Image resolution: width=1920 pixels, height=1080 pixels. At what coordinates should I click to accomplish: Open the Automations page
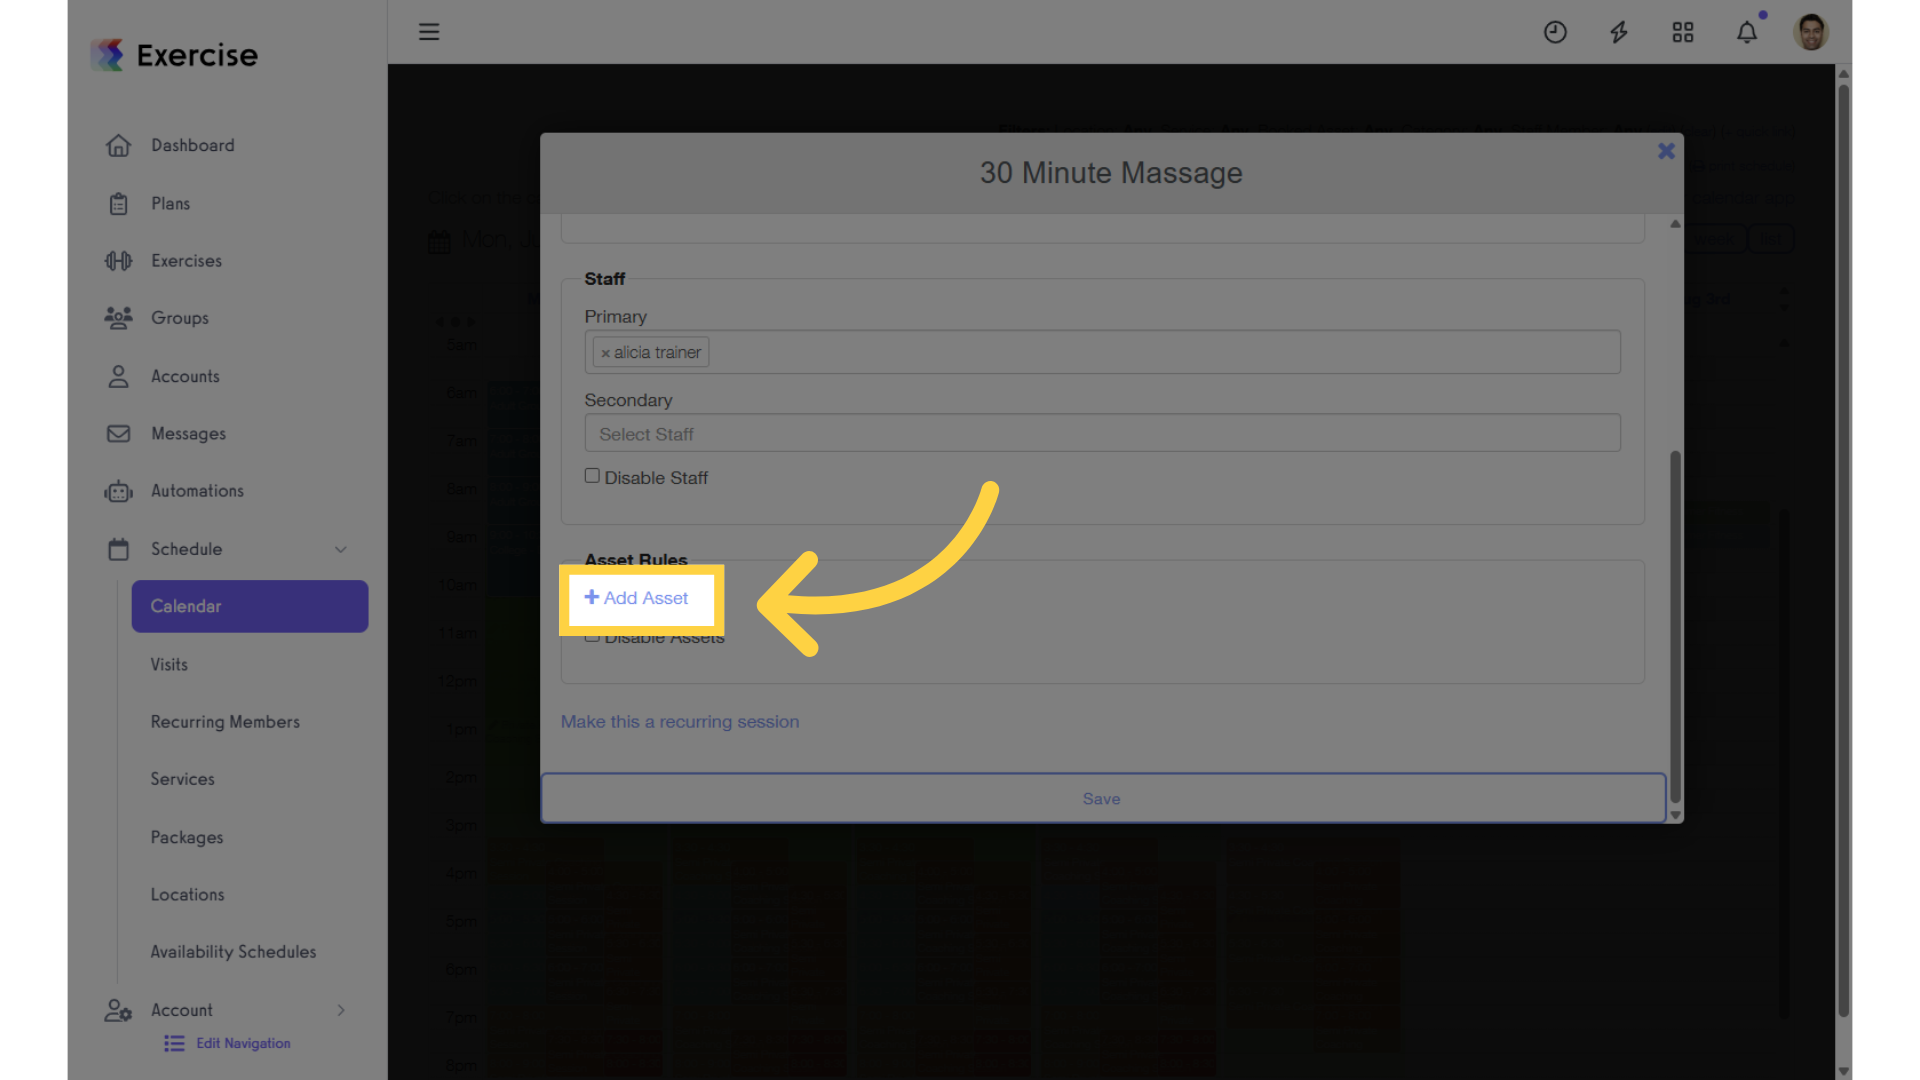point(197,491)
